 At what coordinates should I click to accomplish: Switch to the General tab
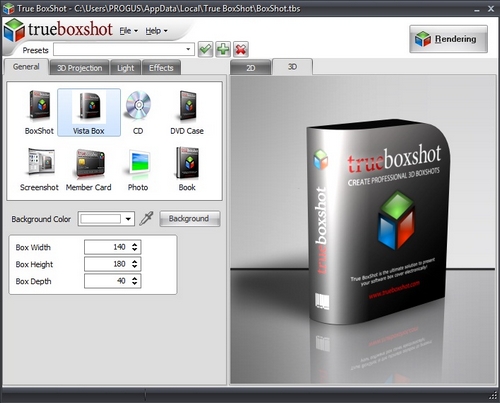tap(26, 67)
